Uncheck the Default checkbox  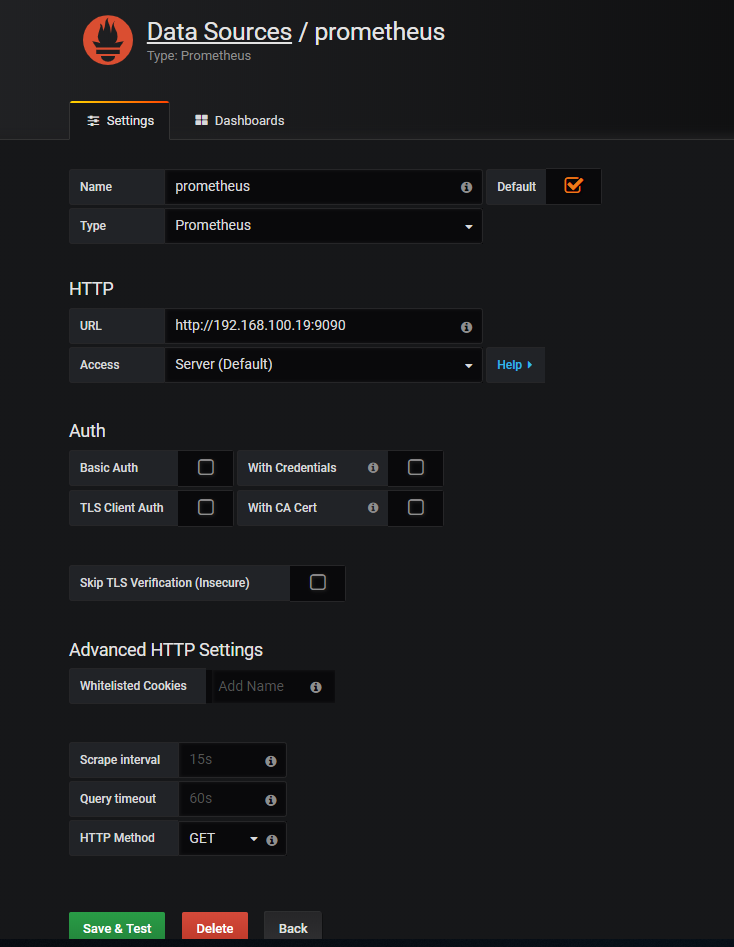[573, 186]
